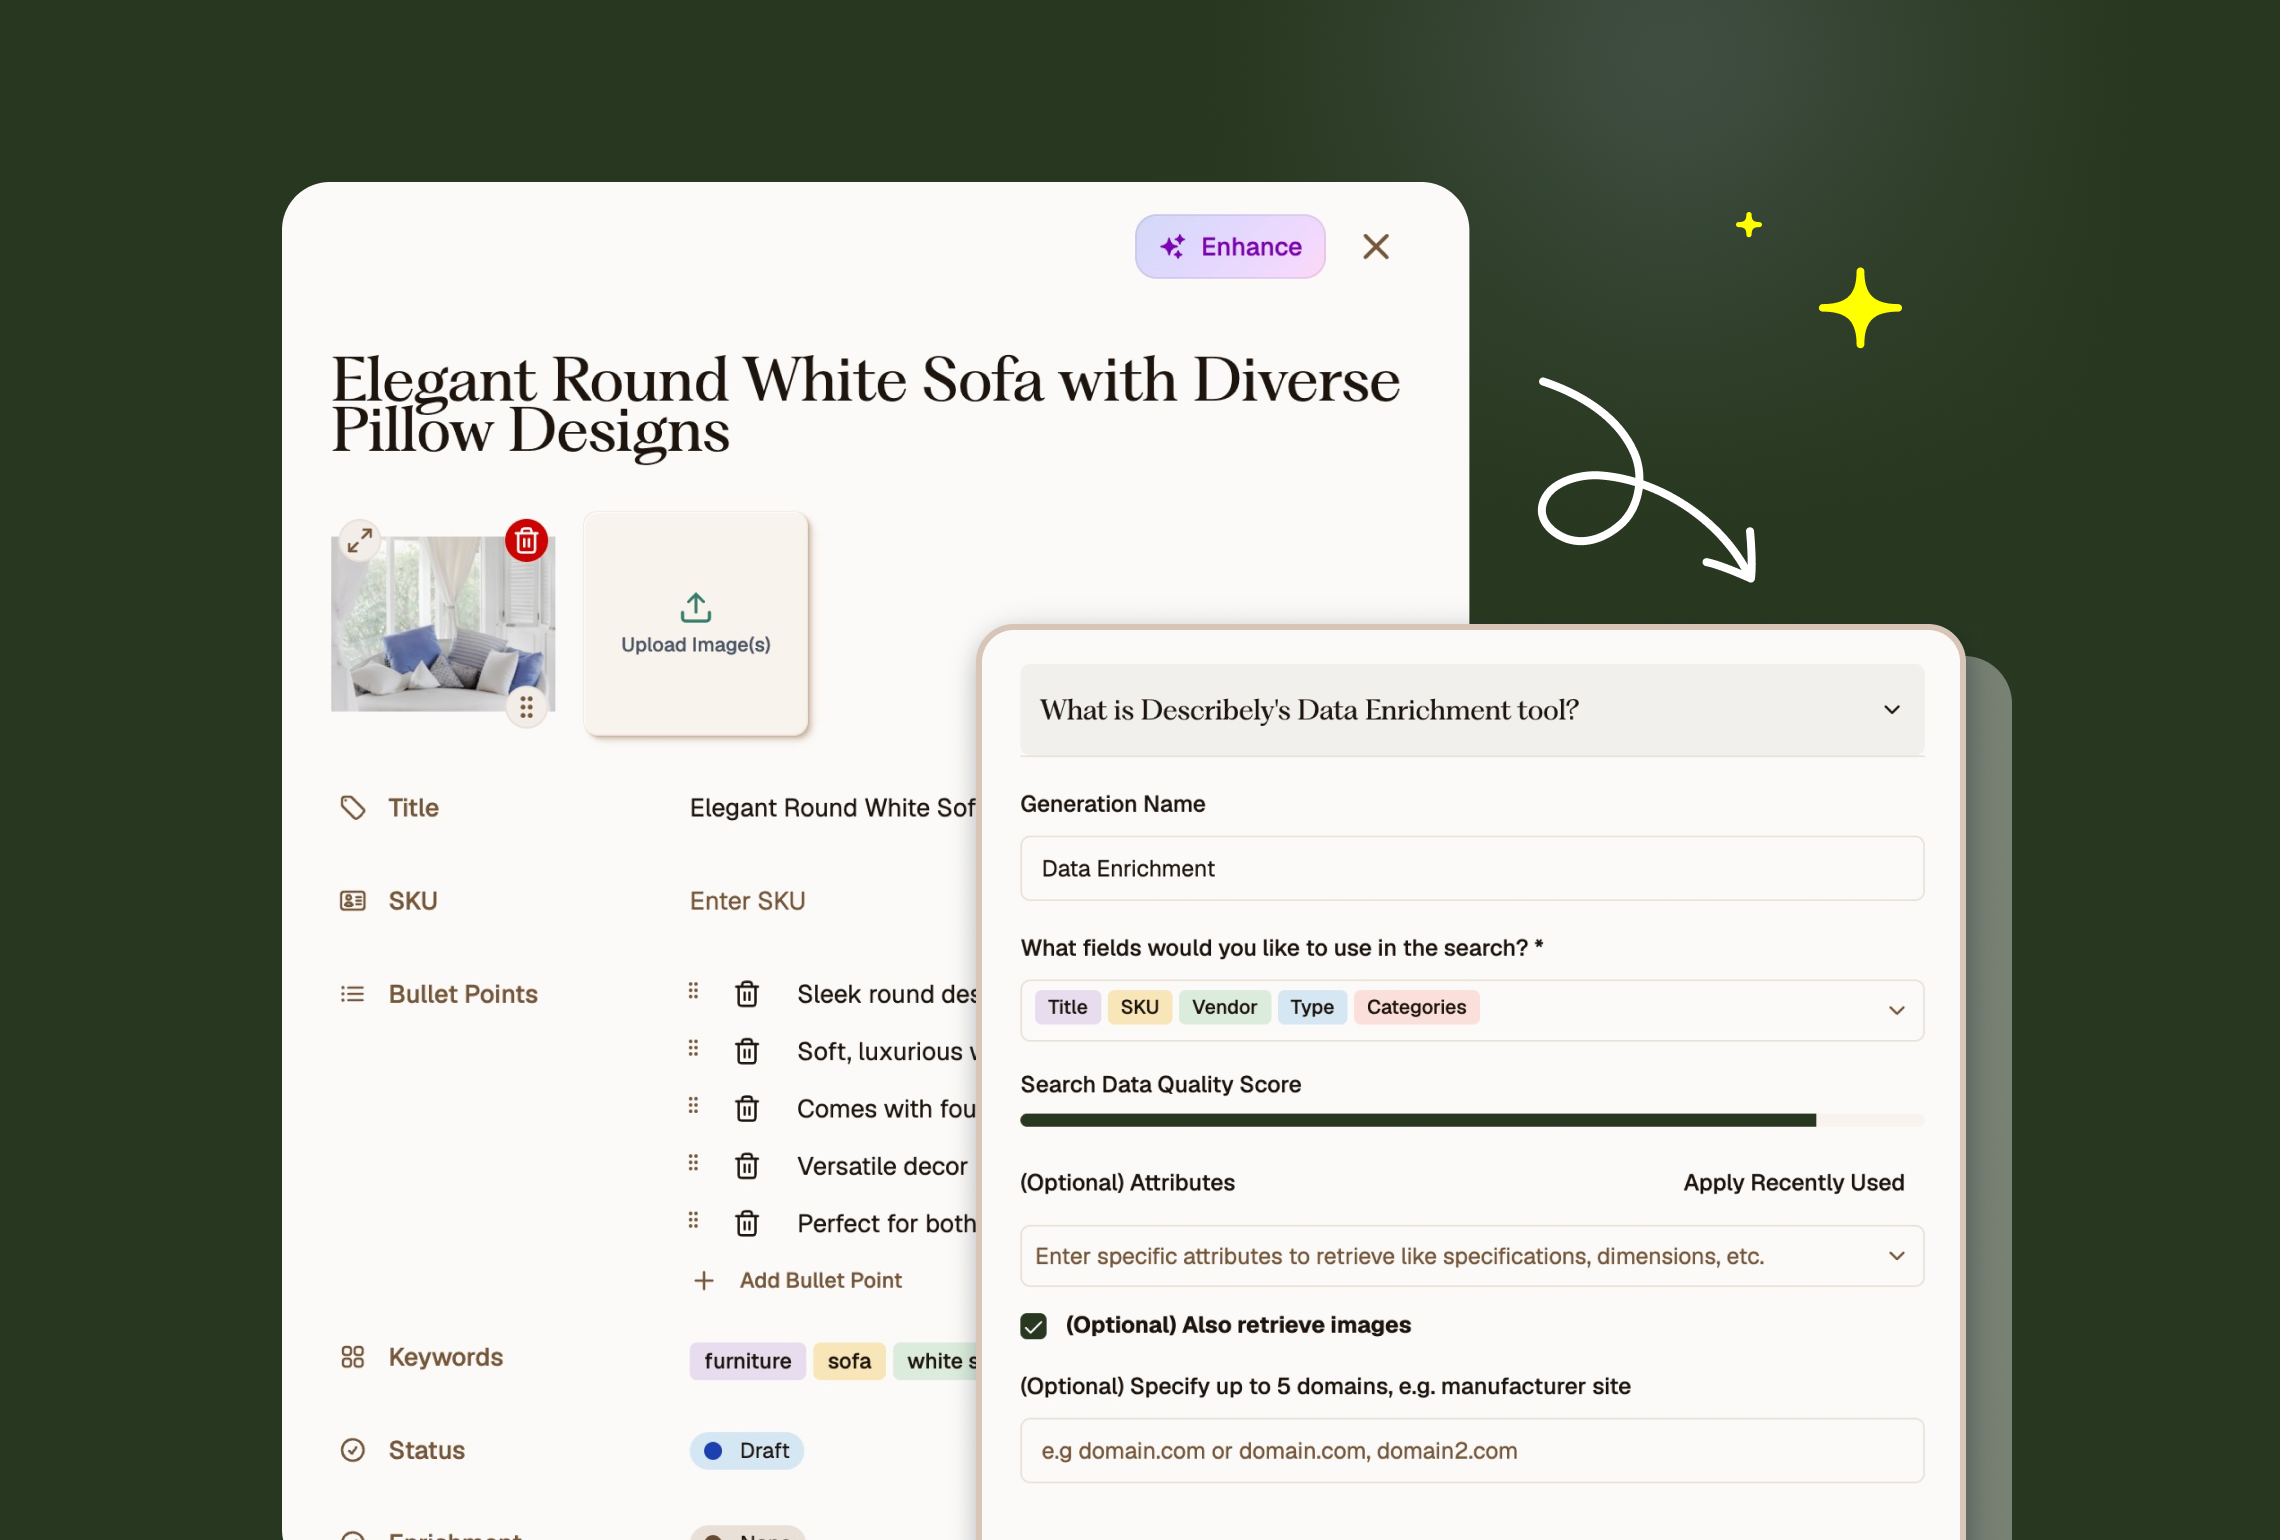Delete the 'Versatile decor' bullet point
This screenshot has width=2280, height=1540.
pyautogui.click(x=747, y=1166)
